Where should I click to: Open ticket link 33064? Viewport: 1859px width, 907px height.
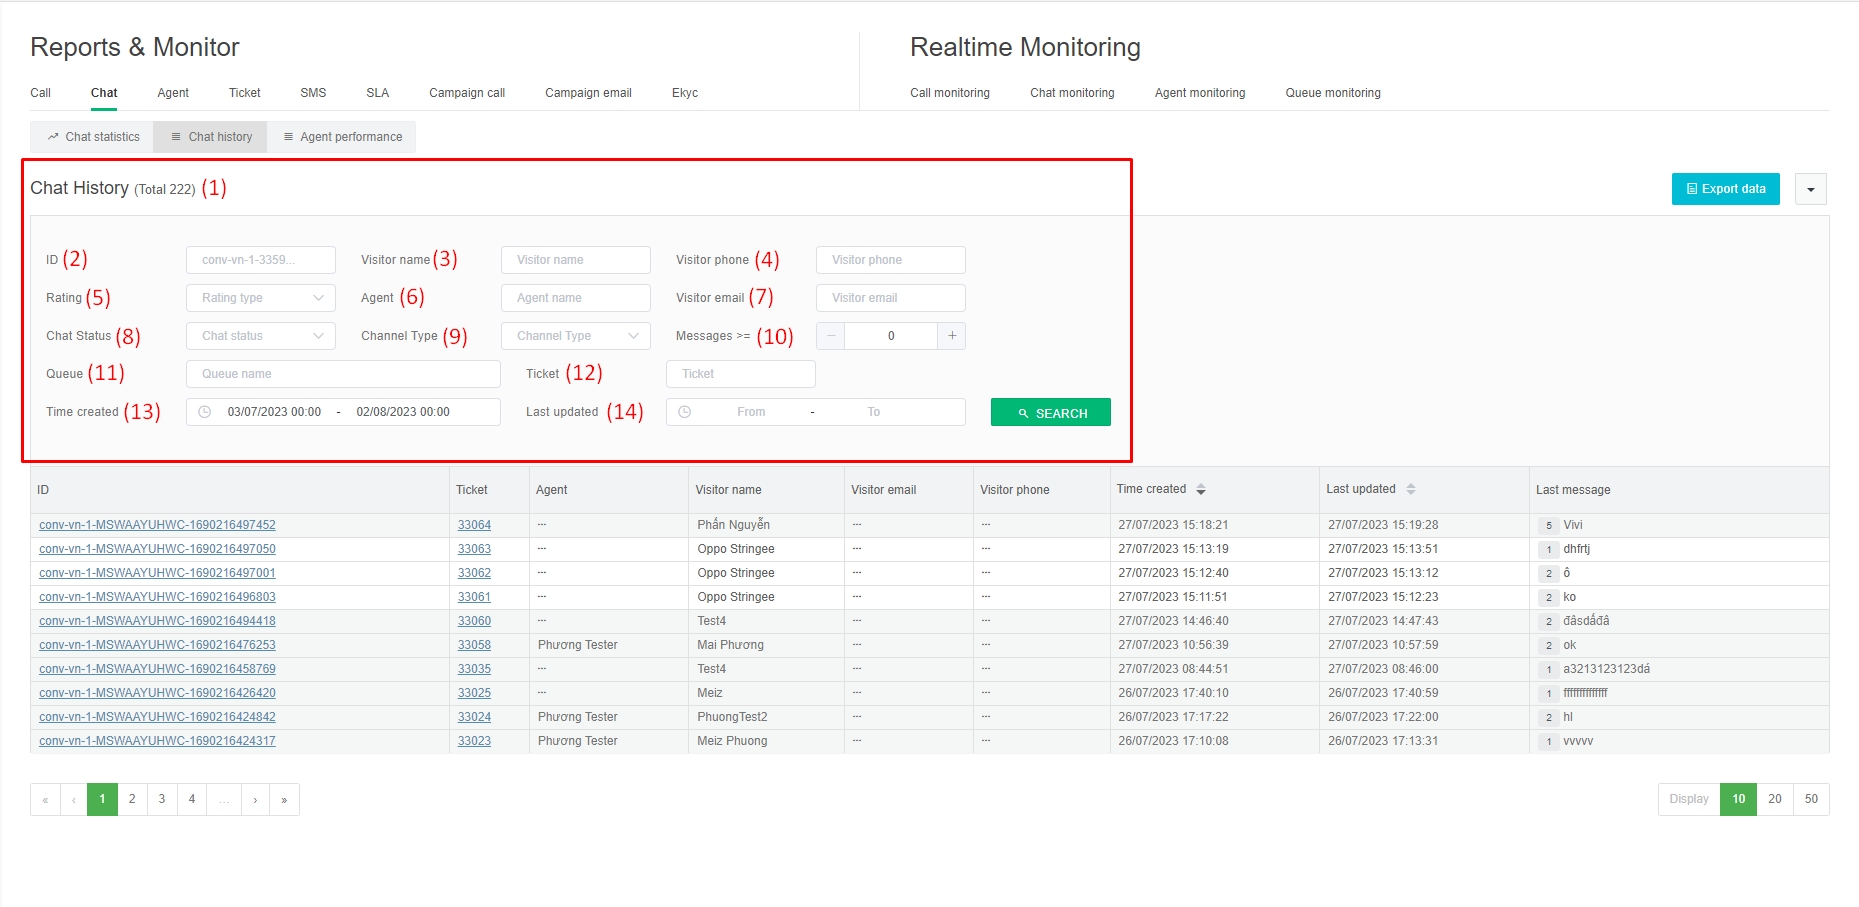point(474,525)
